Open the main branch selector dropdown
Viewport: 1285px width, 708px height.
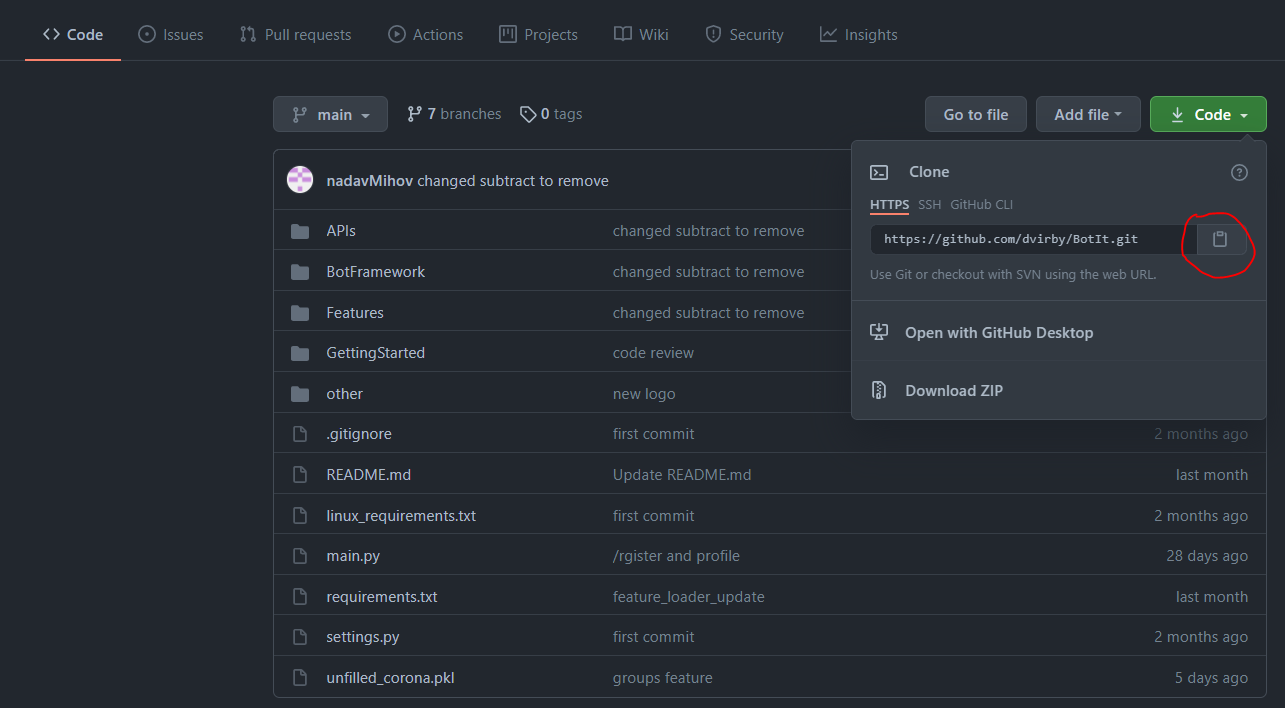(x=330, y=114)
